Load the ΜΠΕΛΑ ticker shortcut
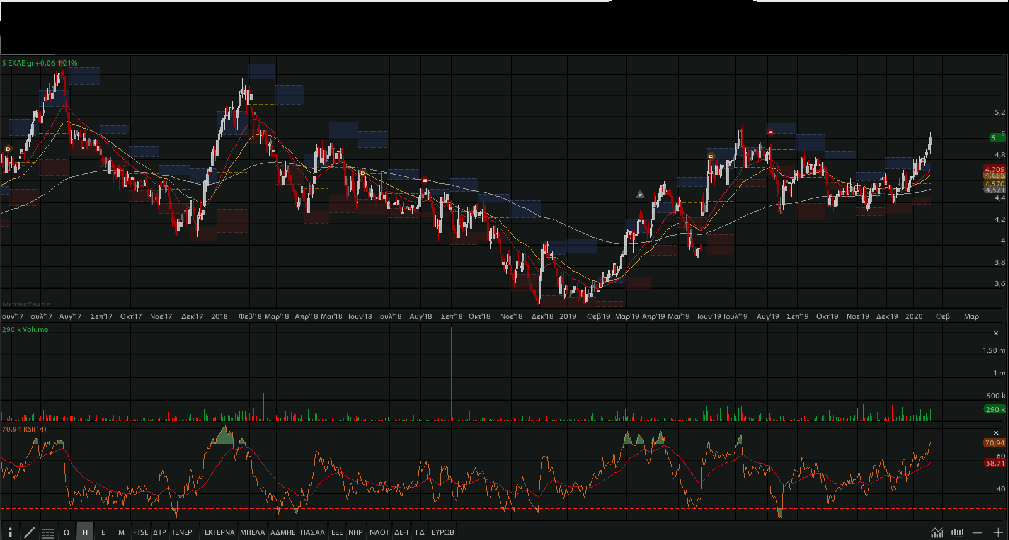1009x540 pixels. (251, 532)
